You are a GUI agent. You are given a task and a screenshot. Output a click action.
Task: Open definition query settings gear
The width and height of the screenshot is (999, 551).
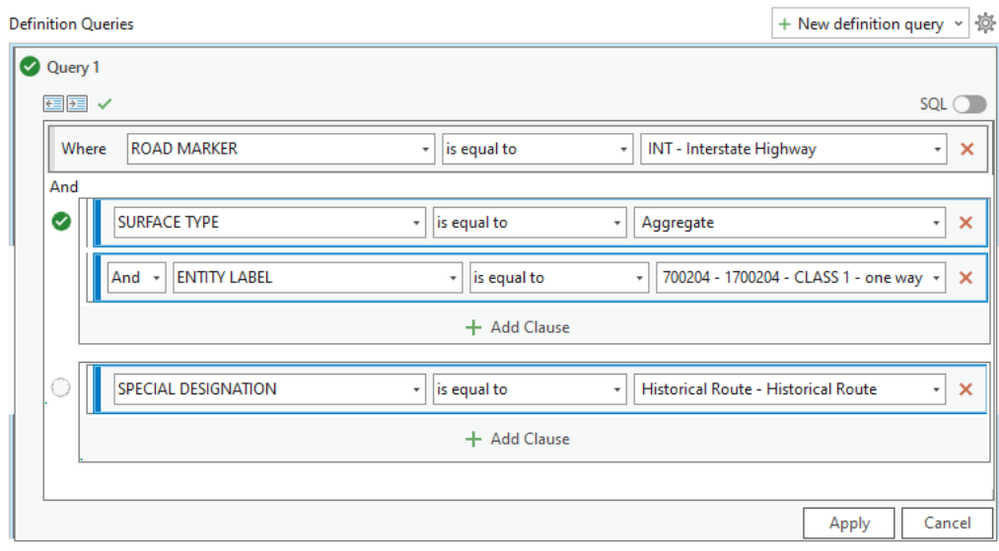pos(985,23)
